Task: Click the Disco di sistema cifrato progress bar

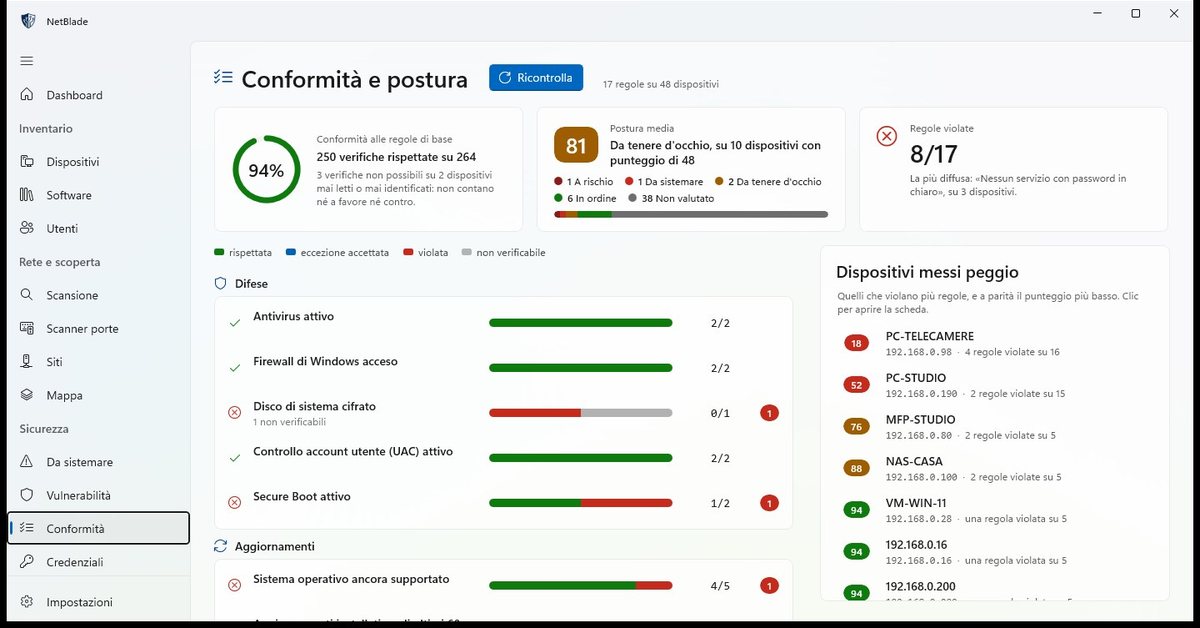Action: click(x=580, y=413)
